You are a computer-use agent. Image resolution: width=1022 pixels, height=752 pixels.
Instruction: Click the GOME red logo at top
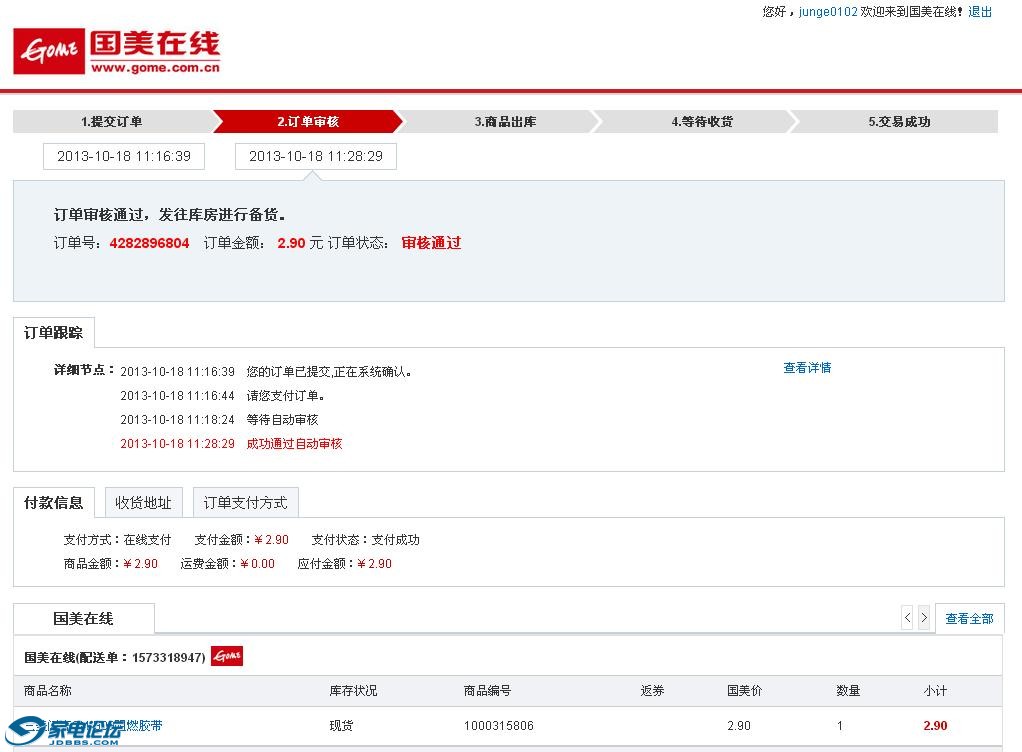tap(49, 51)
